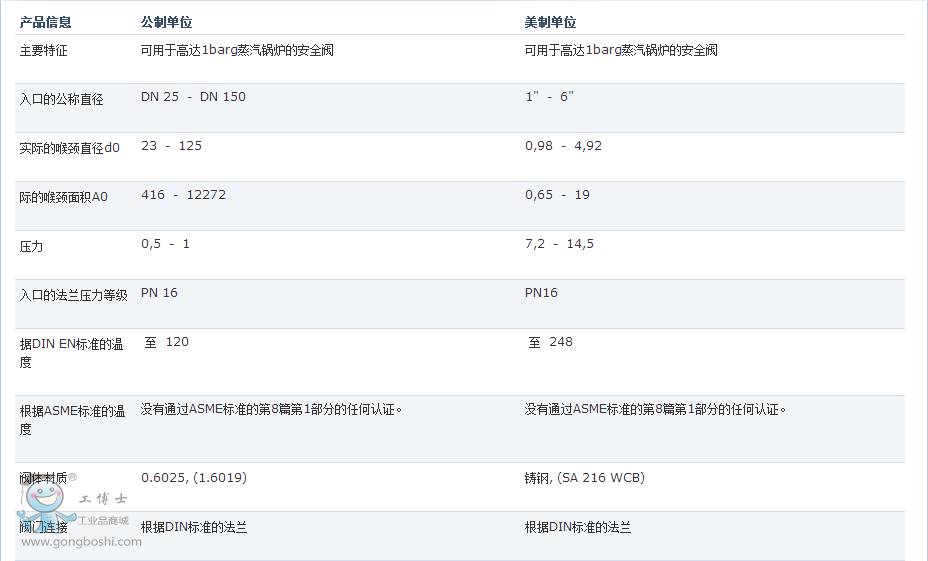
Task: Select the 美制单位 column header
Action: coord(550,22)
